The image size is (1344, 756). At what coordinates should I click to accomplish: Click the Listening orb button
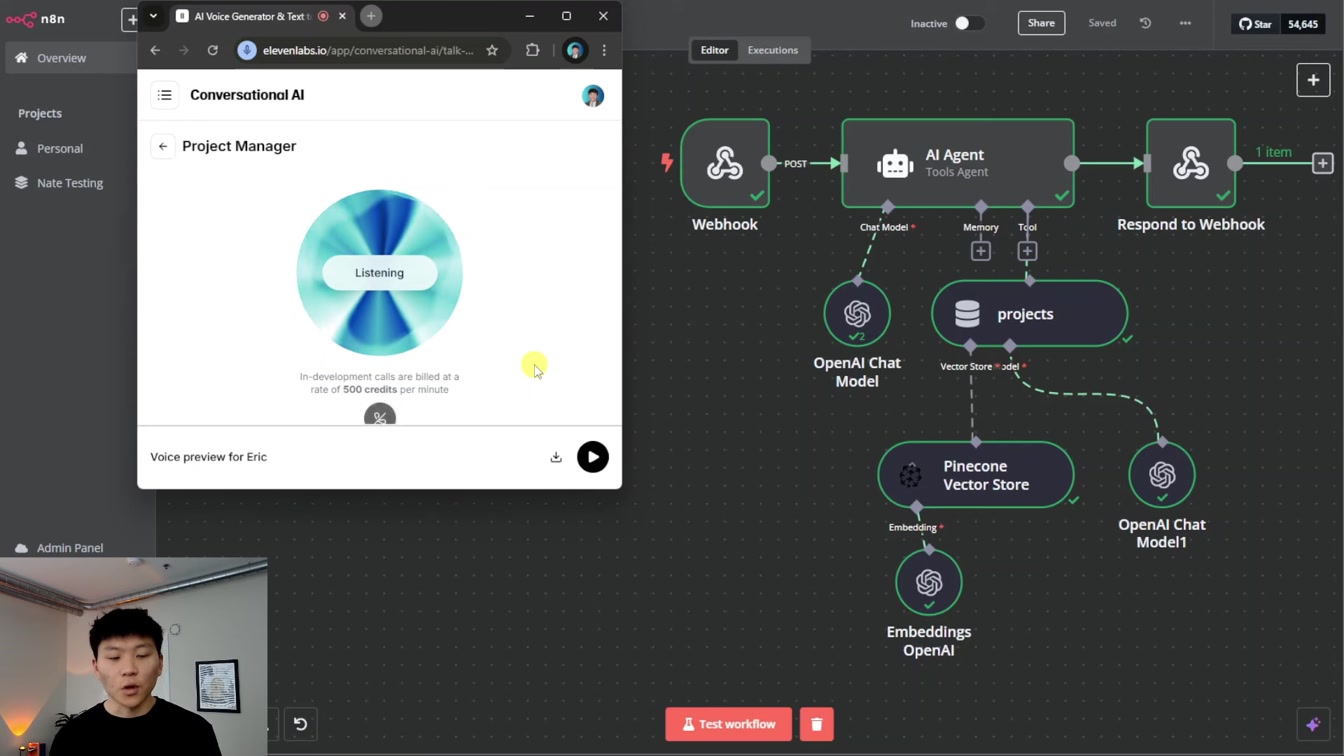click(380, 272)
